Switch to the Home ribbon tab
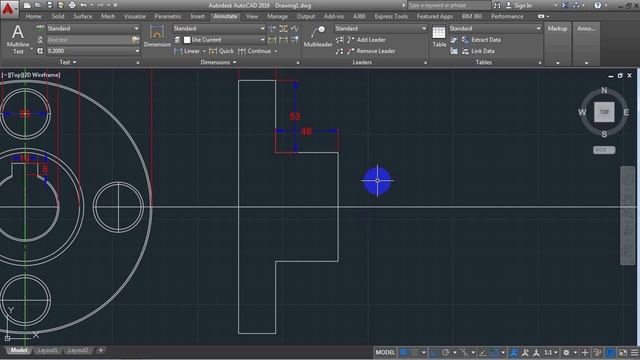Image resolution: width=640 pixels, height=360 pixels. pos(33,16)
